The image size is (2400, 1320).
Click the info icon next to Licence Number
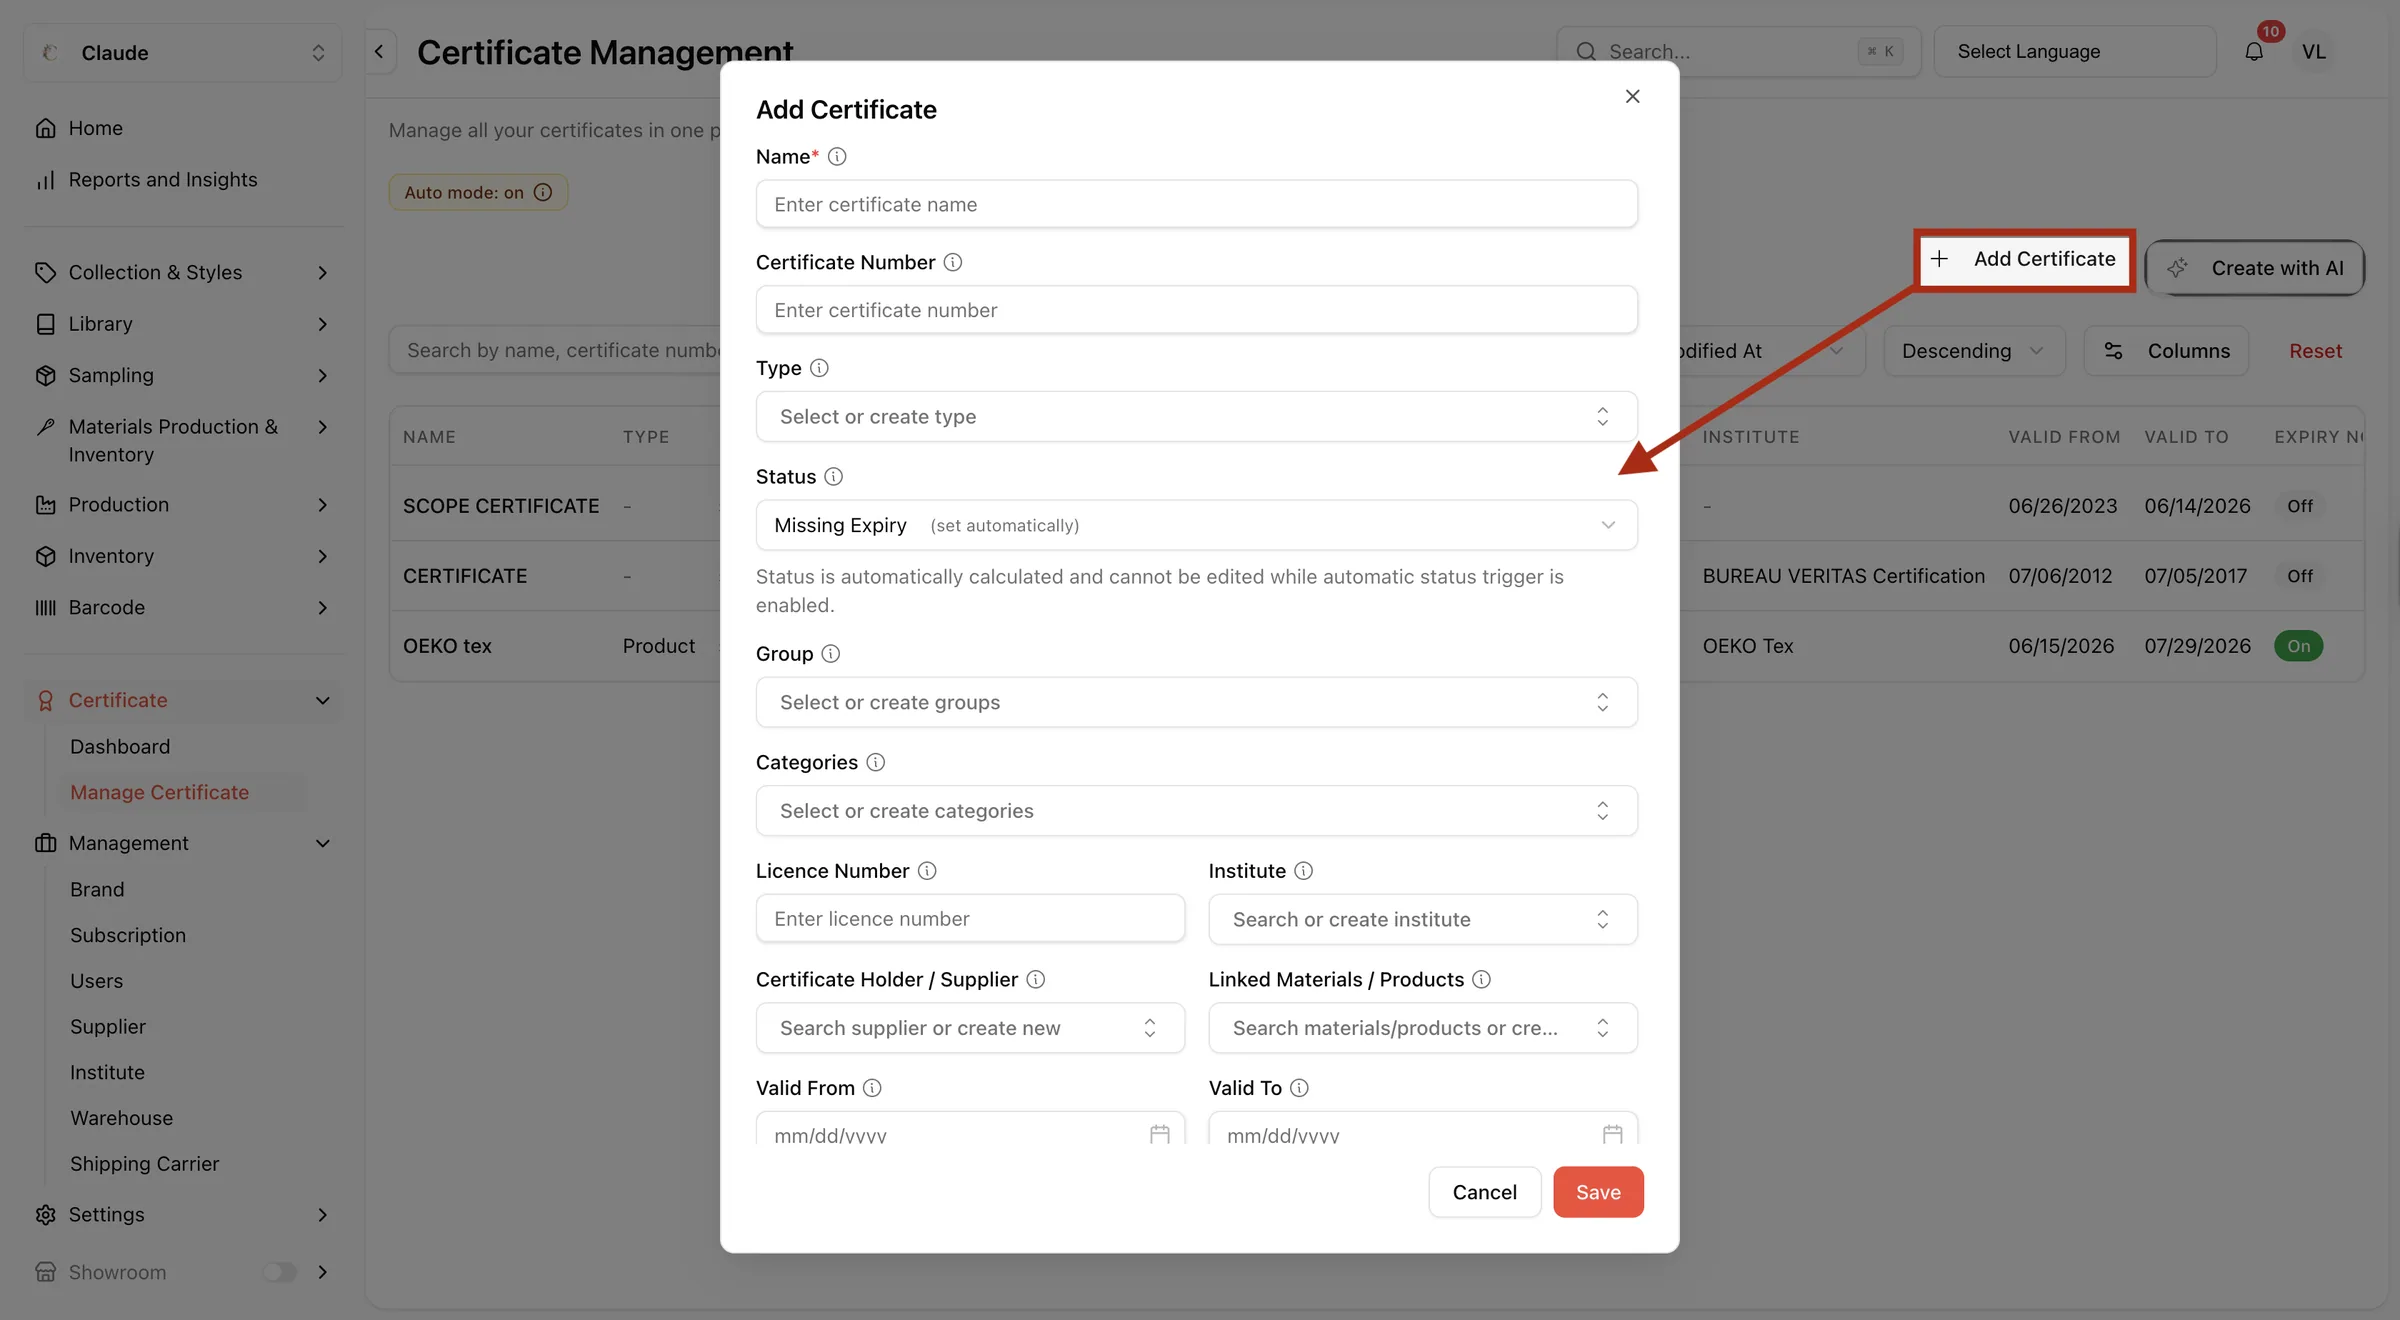click(x=927, y=871)
